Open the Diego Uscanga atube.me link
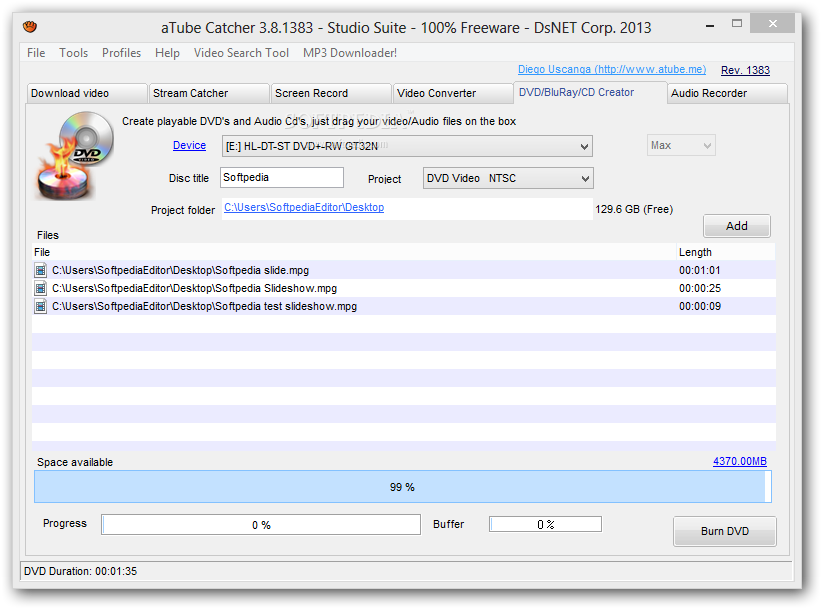This screenshot has height=609, width=822. point(612,69)
